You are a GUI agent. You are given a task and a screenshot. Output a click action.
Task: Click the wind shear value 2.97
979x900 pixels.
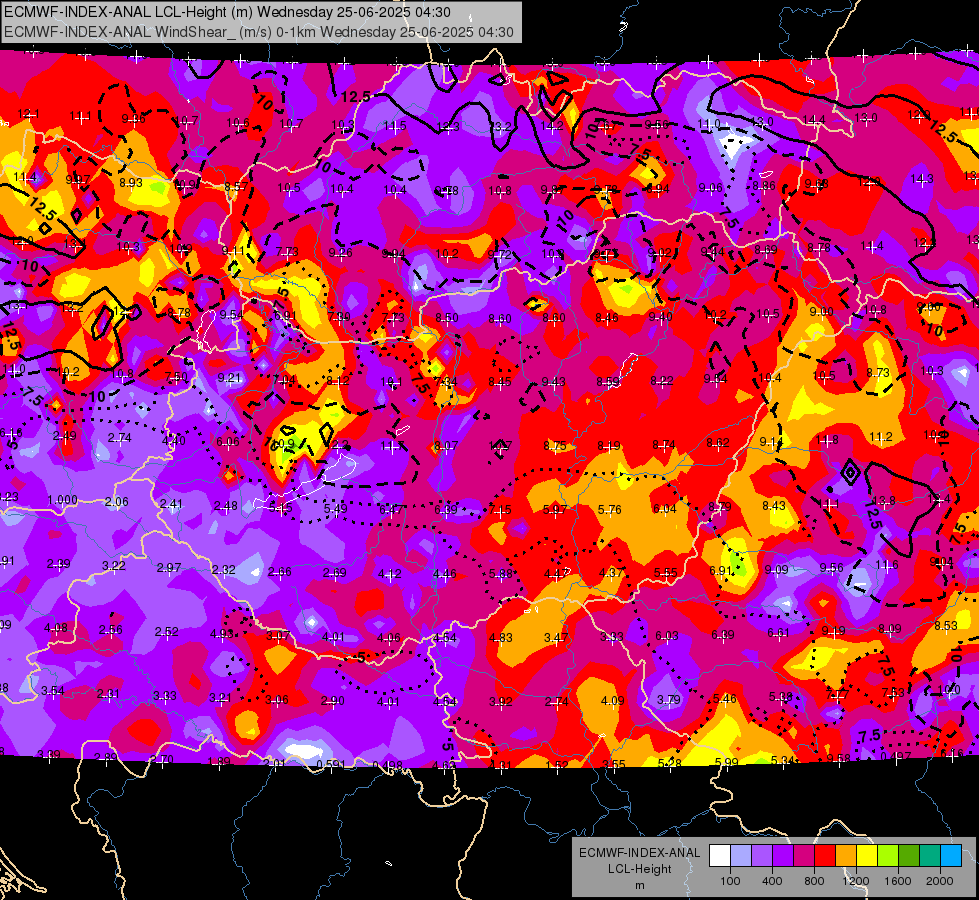coord(169,568)
